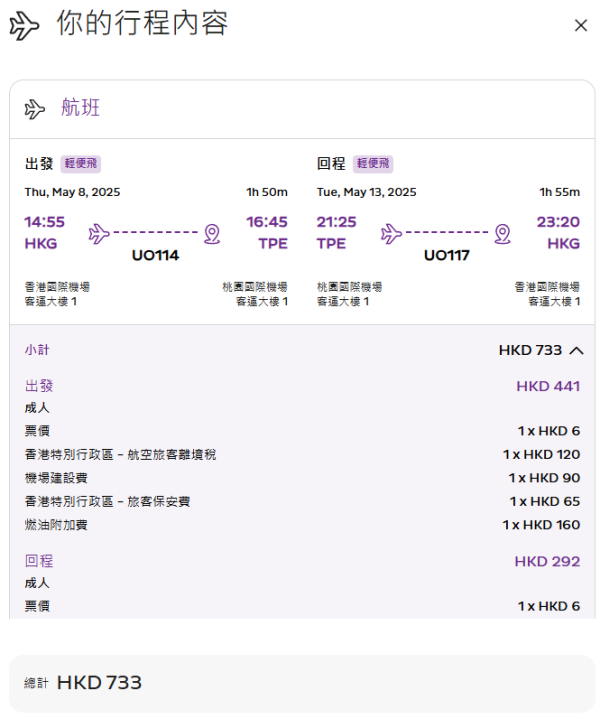Click arrival time 16:45
This screenshot has width=600, height=719.
click(267, 222)
